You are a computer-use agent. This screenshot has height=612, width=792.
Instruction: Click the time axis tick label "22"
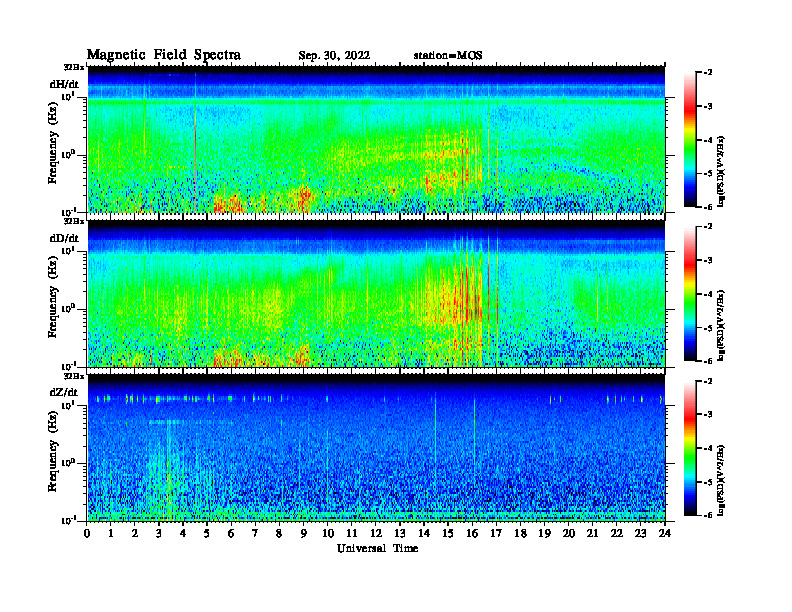(x=617, y=533)
